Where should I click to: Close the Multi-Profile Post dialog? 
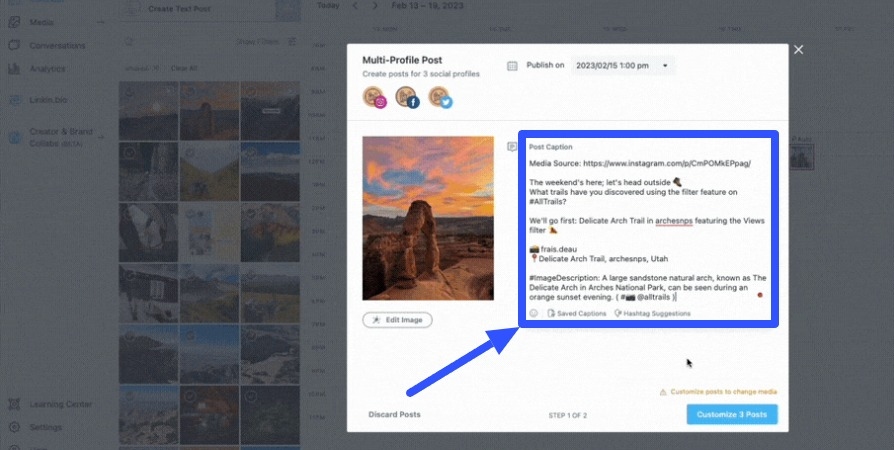pyautogui.click(x=798, y=50)
